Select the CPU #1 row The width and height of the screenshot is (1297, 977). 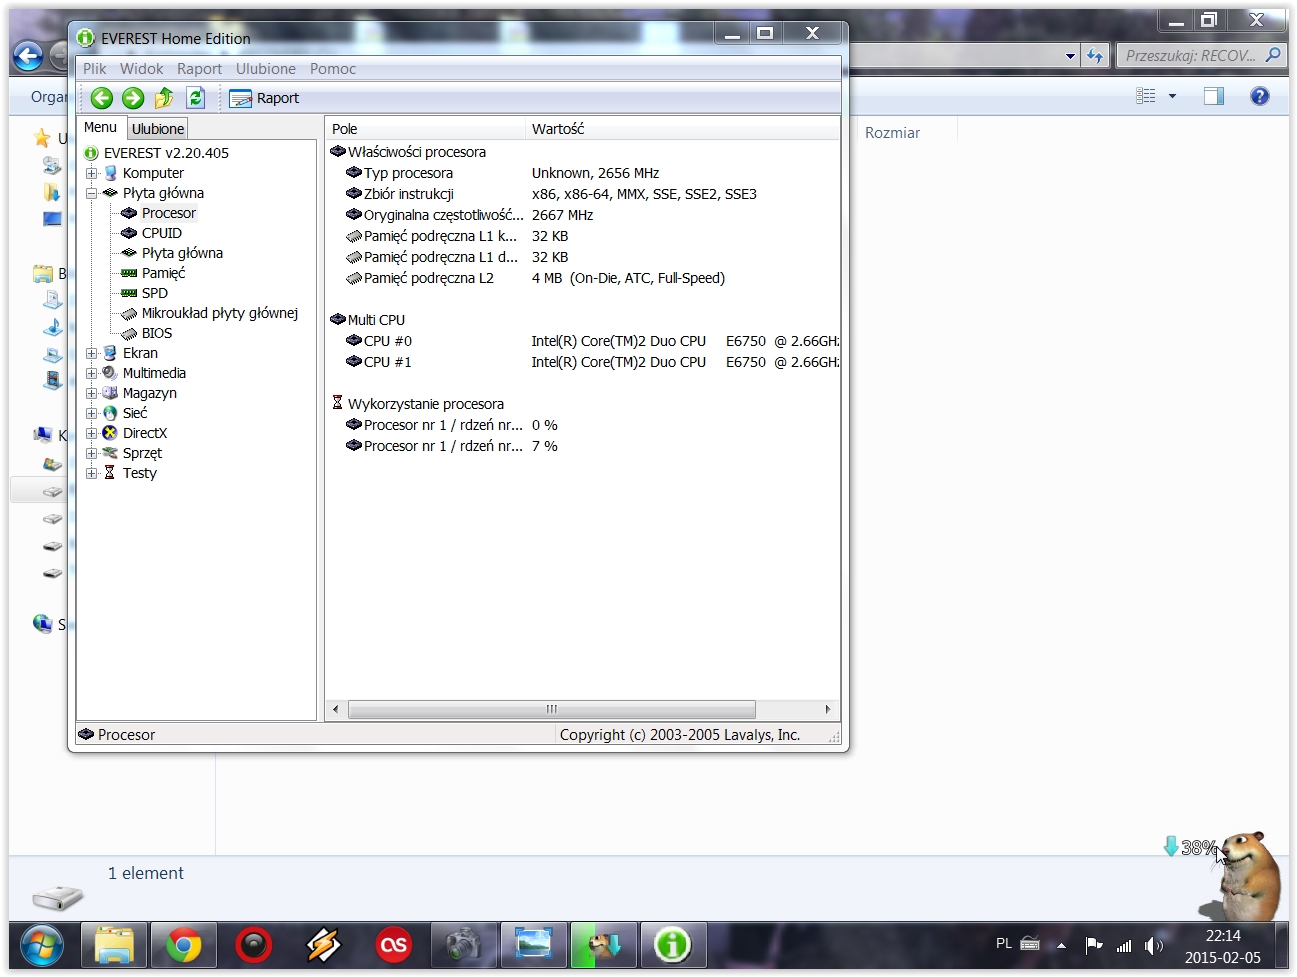(583, 362)
